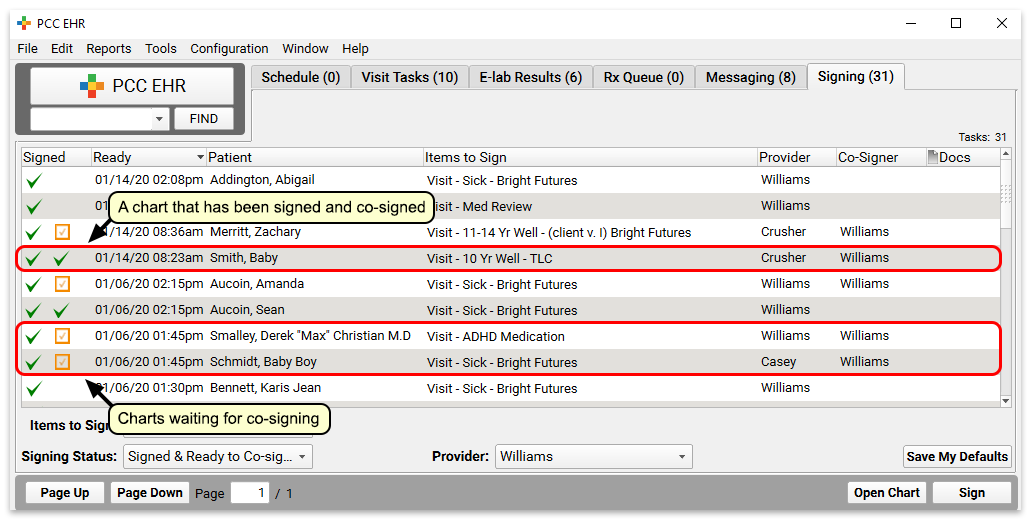Expand the patient search dropdown arrow
This screenshot has height=520, width=1031.
coord(158,119)
